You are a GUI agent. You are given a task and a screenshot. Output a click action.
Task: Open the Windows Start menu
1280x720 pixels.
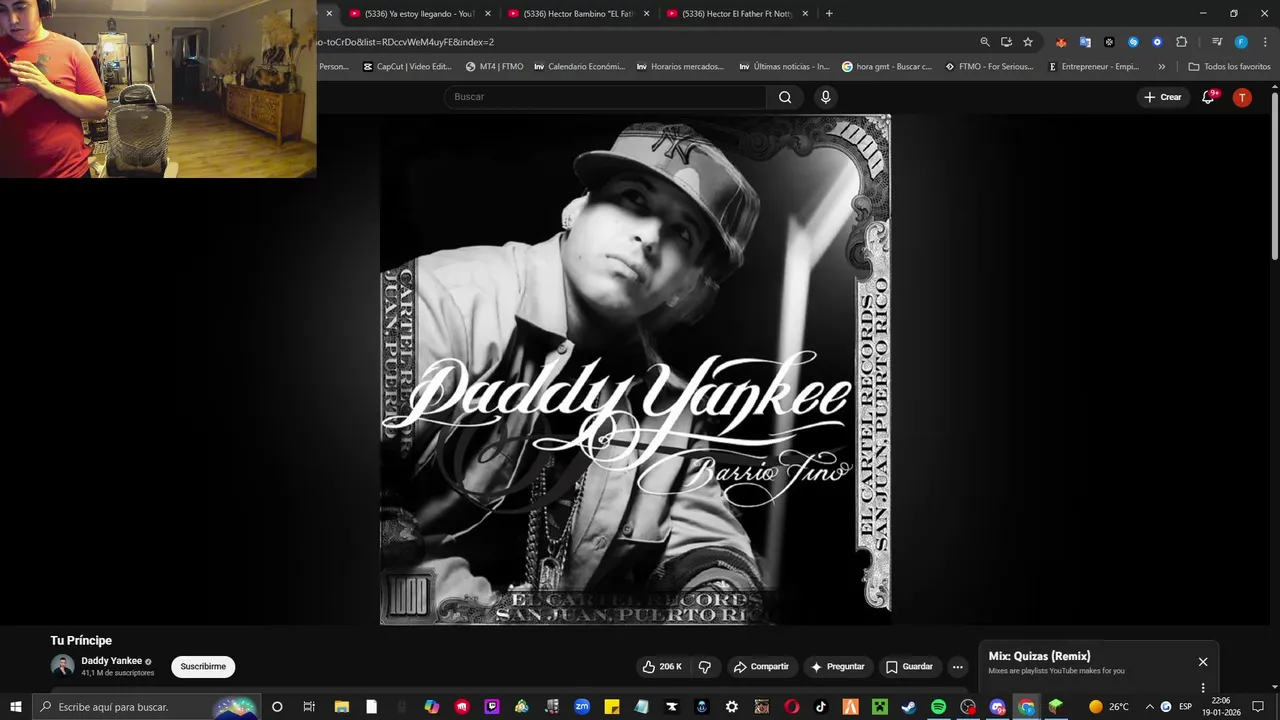16,707
